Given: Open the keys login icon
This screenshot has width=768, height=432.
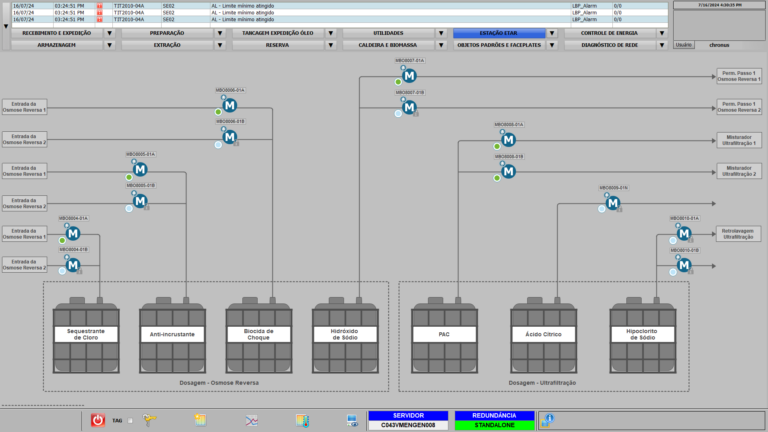Looking at the screenshot, I should coord(149,420).
